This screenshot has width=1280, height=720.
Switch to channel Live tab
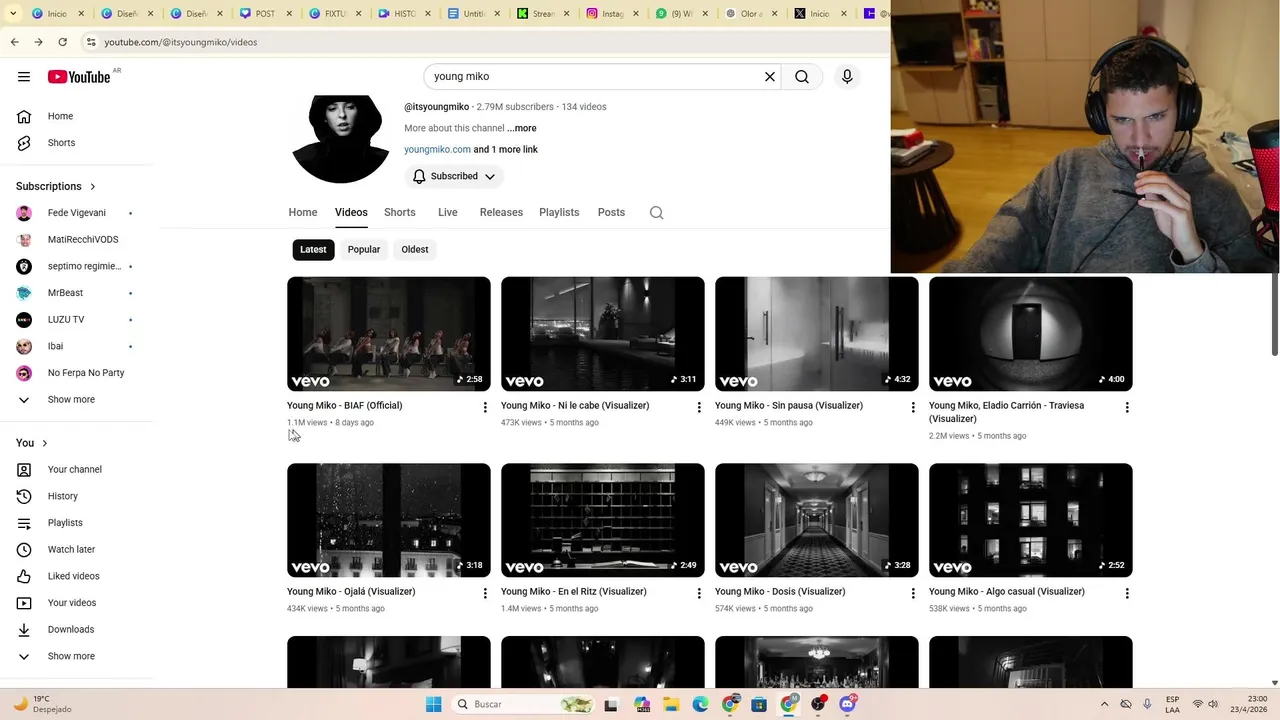click(x=448, y=212)
